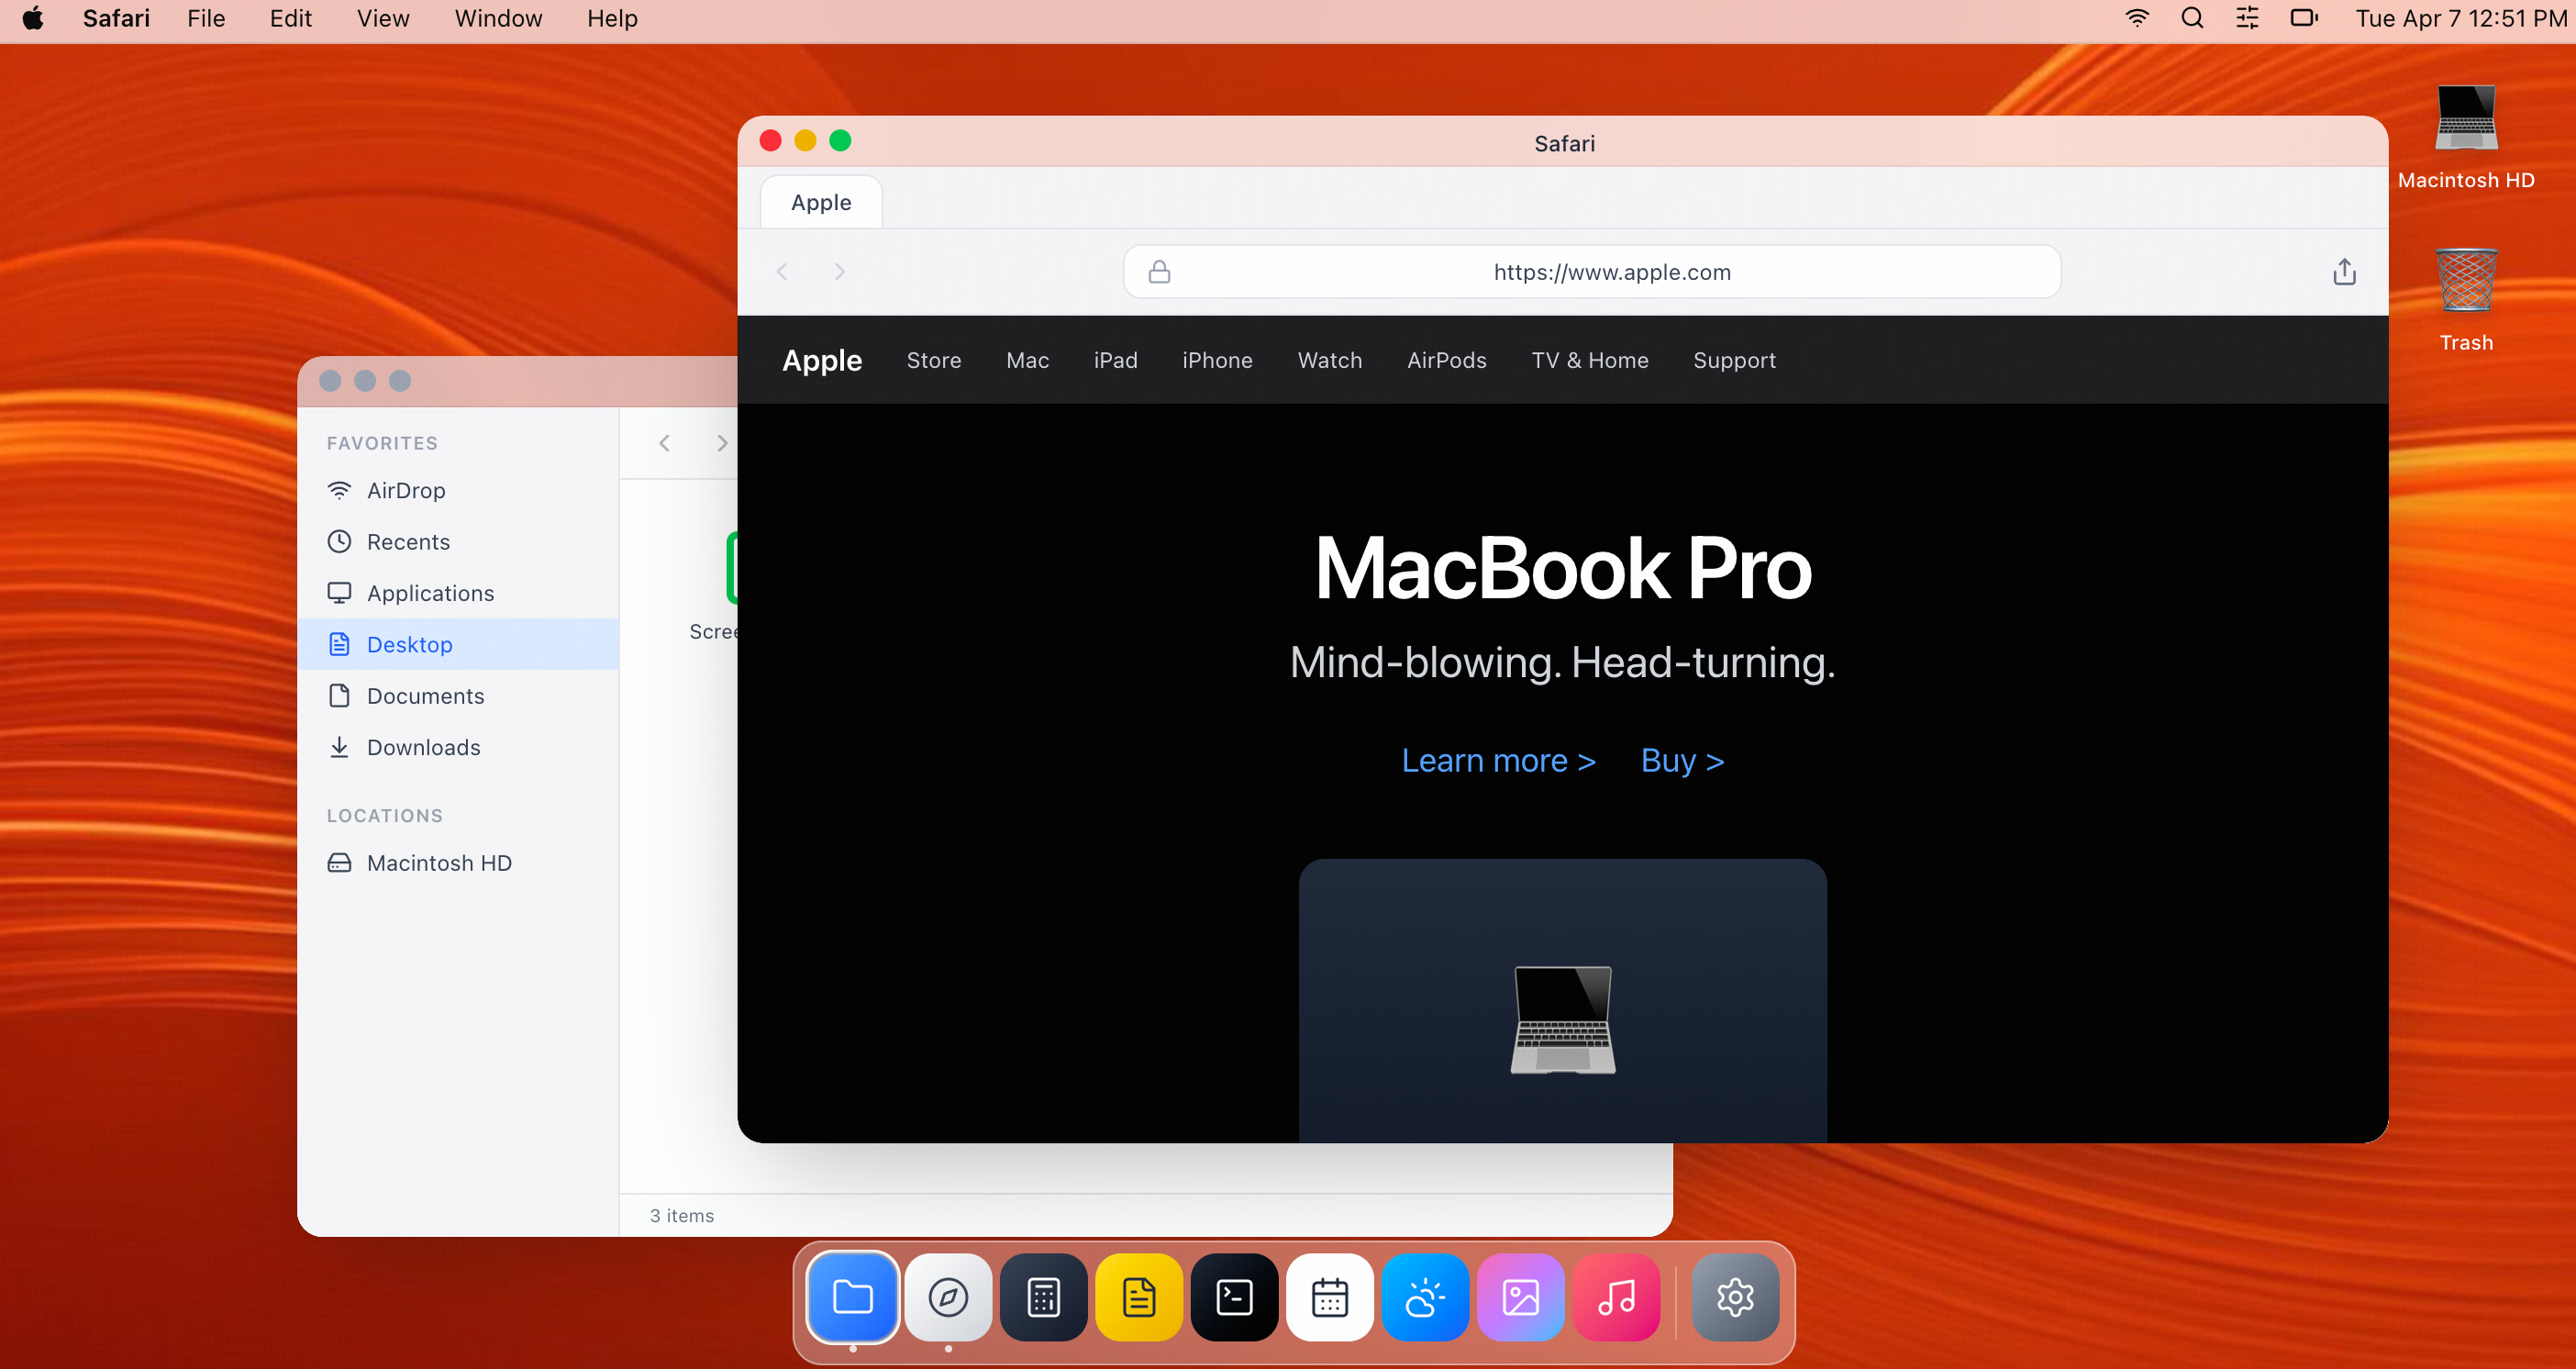
Task: Select the Trash desktop icon
Action: (x=2466, y=299)
